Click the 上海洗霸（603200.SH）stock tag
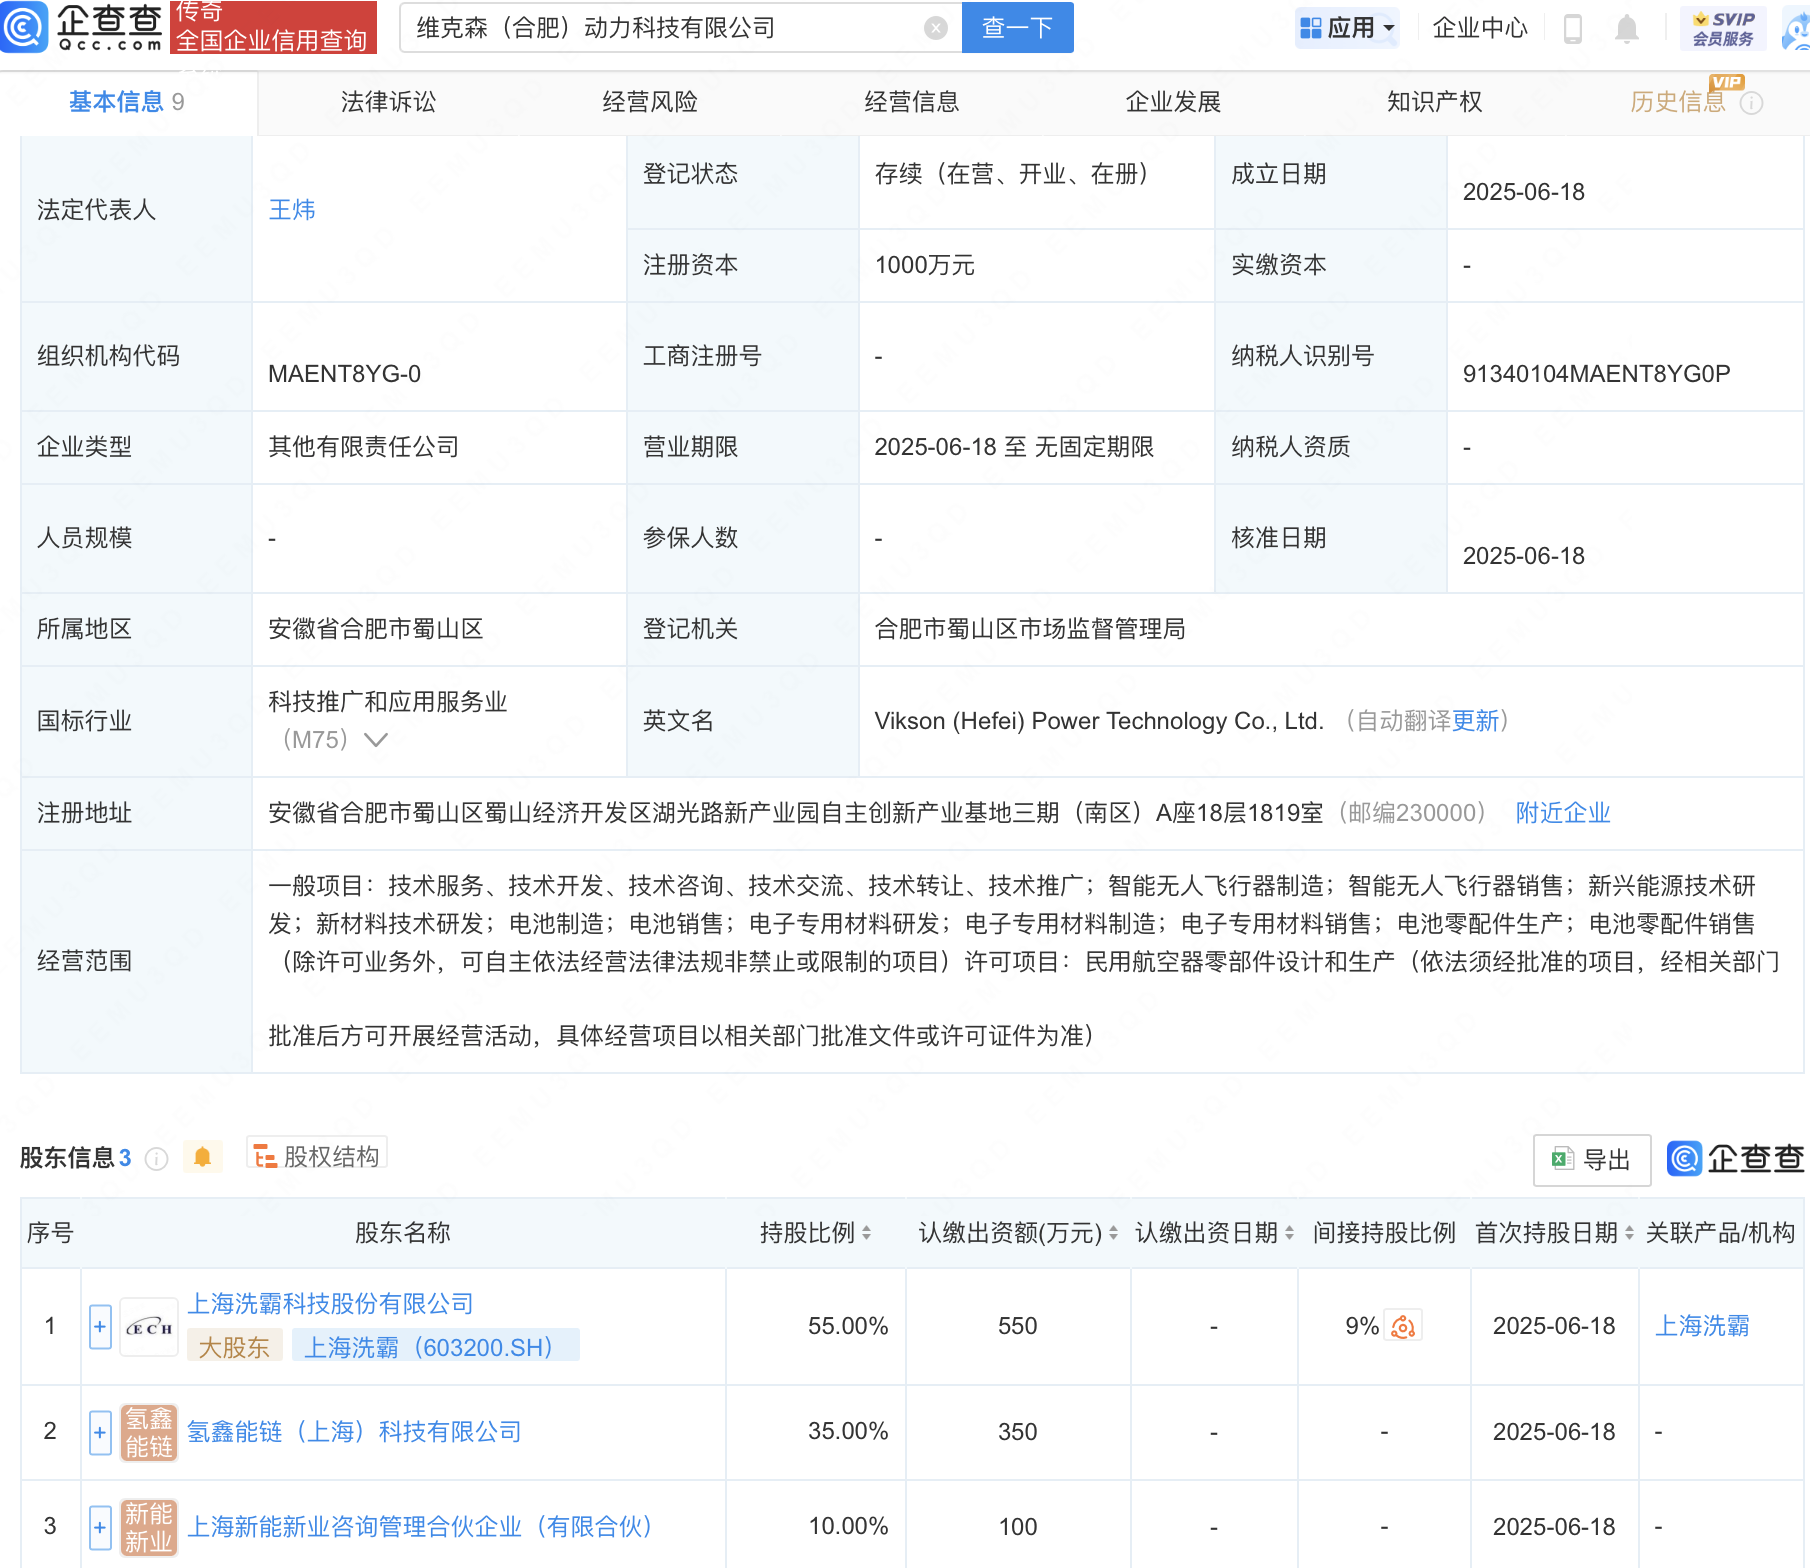Viewport: 1810px width, 1568px height. (435, 1347)
